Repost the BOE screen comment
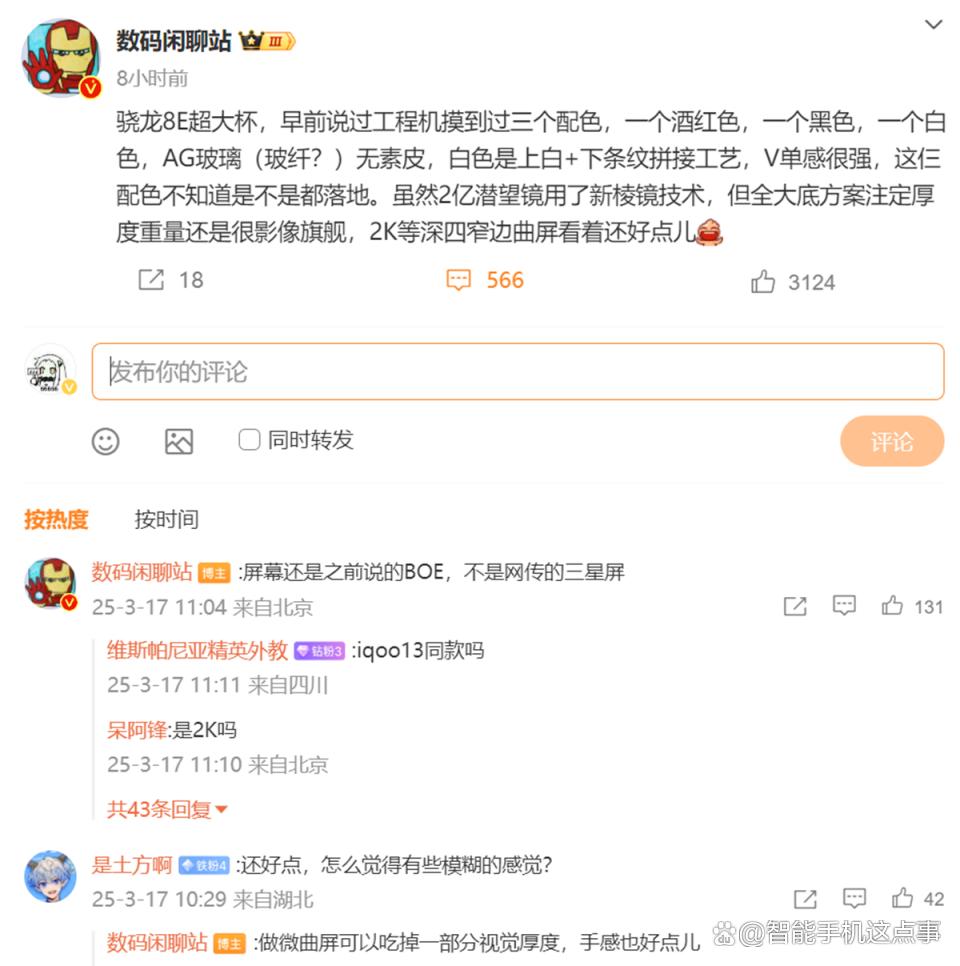This screenshot has width=960, height=966. 795,606
